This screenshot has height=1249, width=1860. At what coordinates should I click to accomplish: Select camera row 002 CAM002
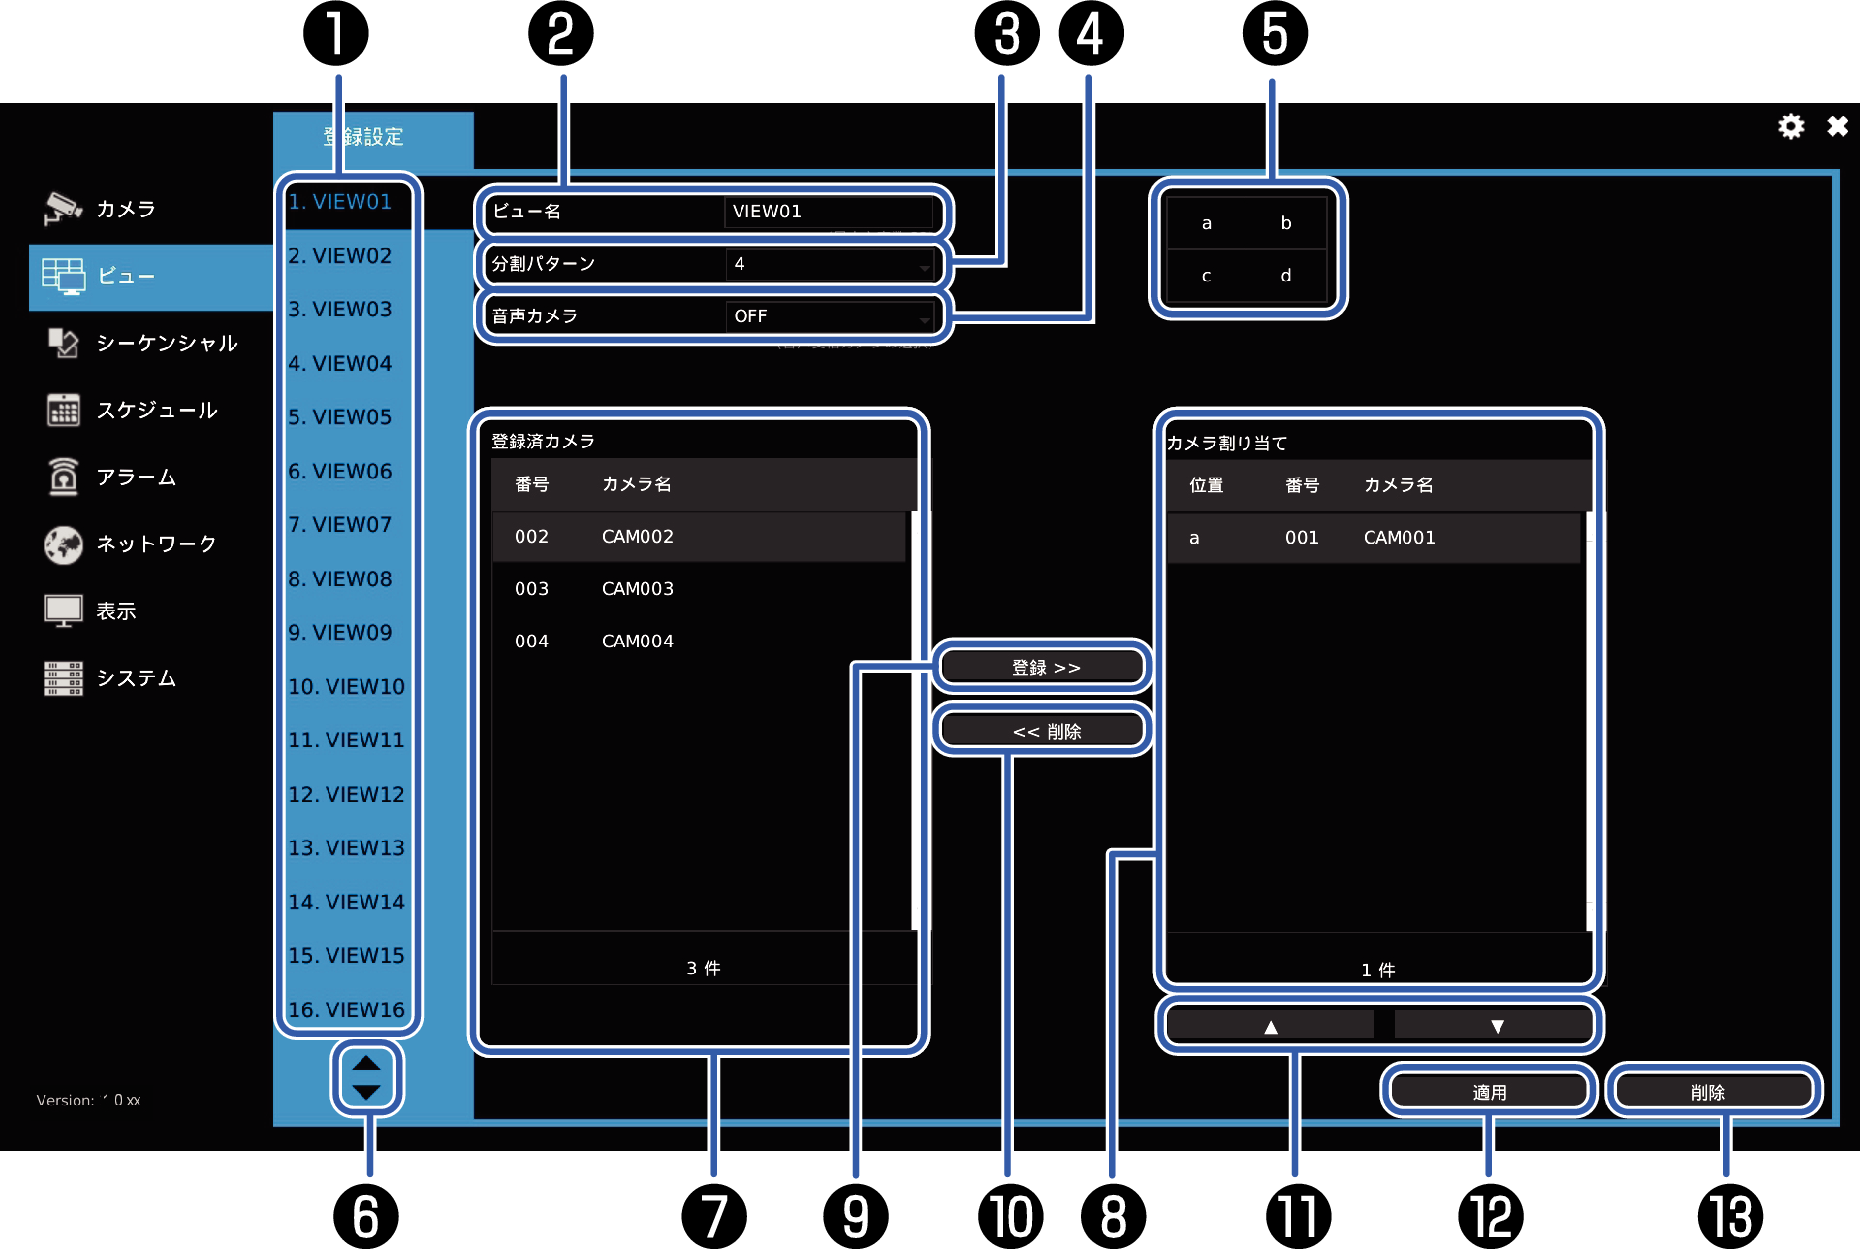click(x=699, y=537)
